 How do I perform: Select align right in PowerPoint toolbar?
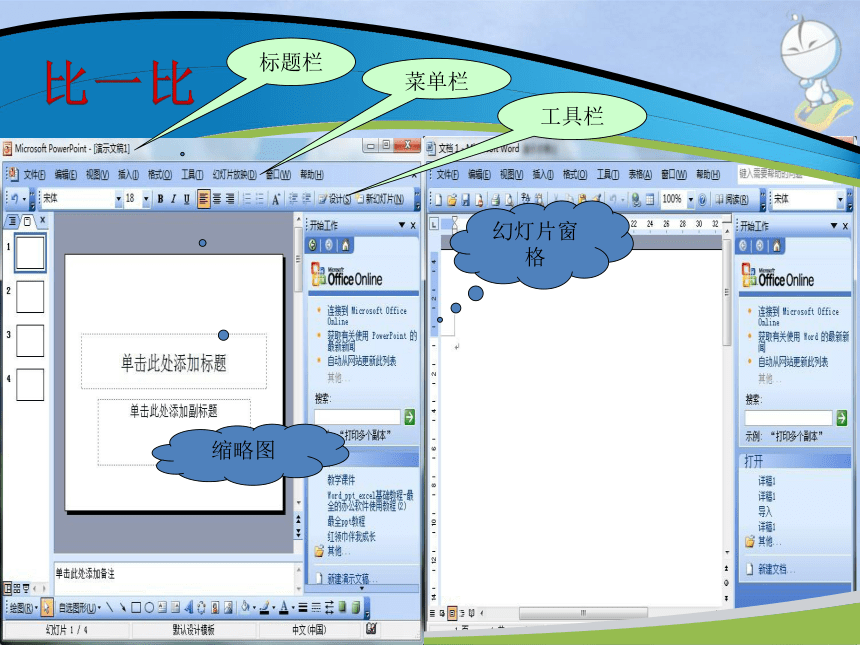(x=230, y=199)
